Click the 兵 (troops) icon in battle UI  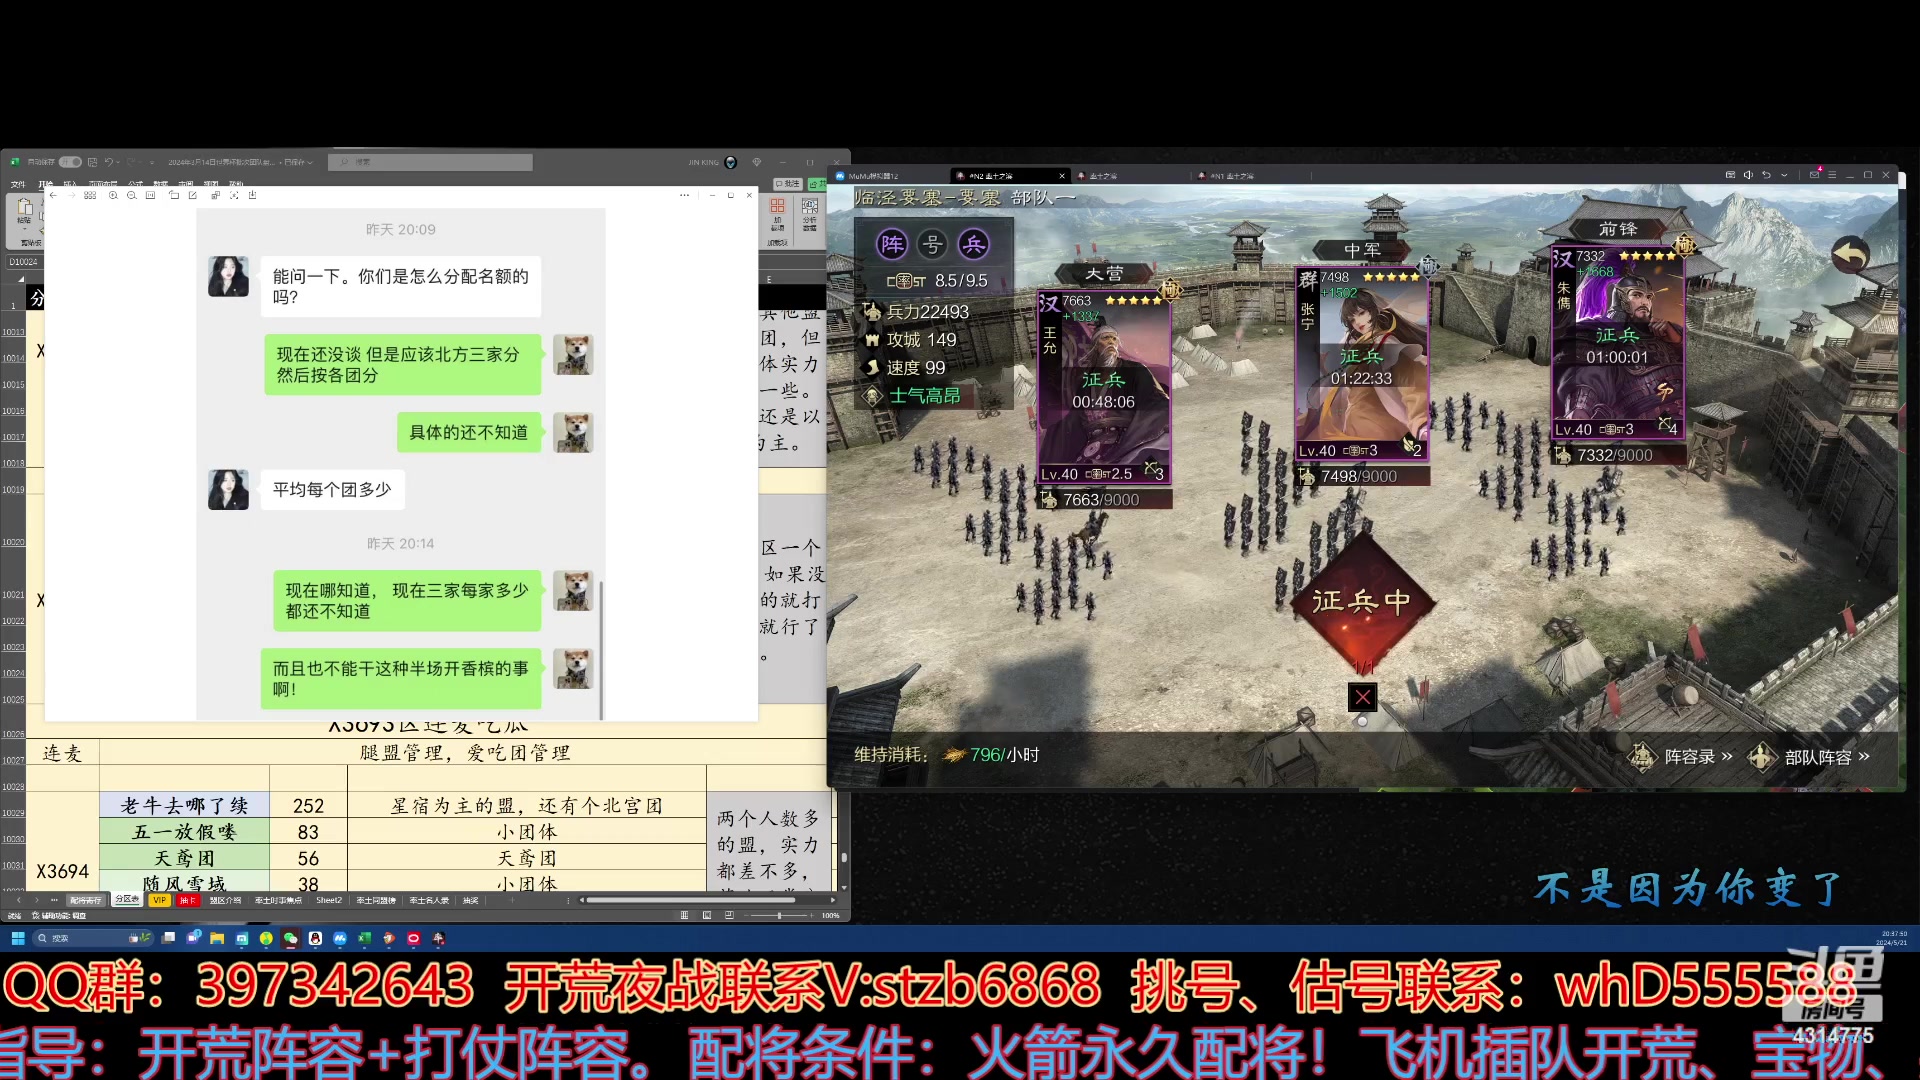(977, 244)
